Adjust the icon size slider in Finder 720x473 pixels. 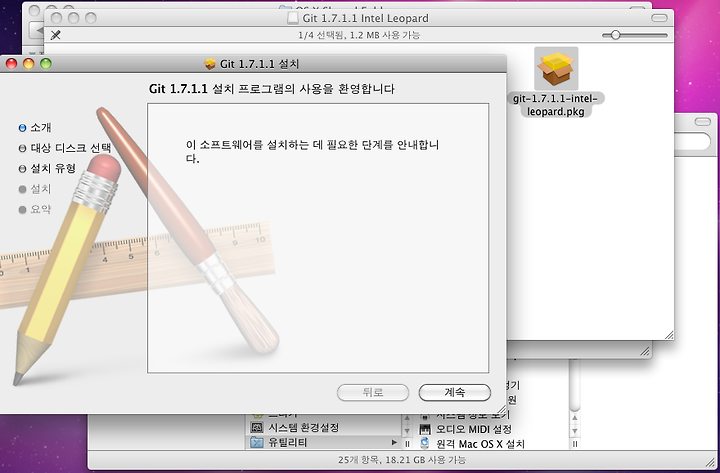pos(616,35)
